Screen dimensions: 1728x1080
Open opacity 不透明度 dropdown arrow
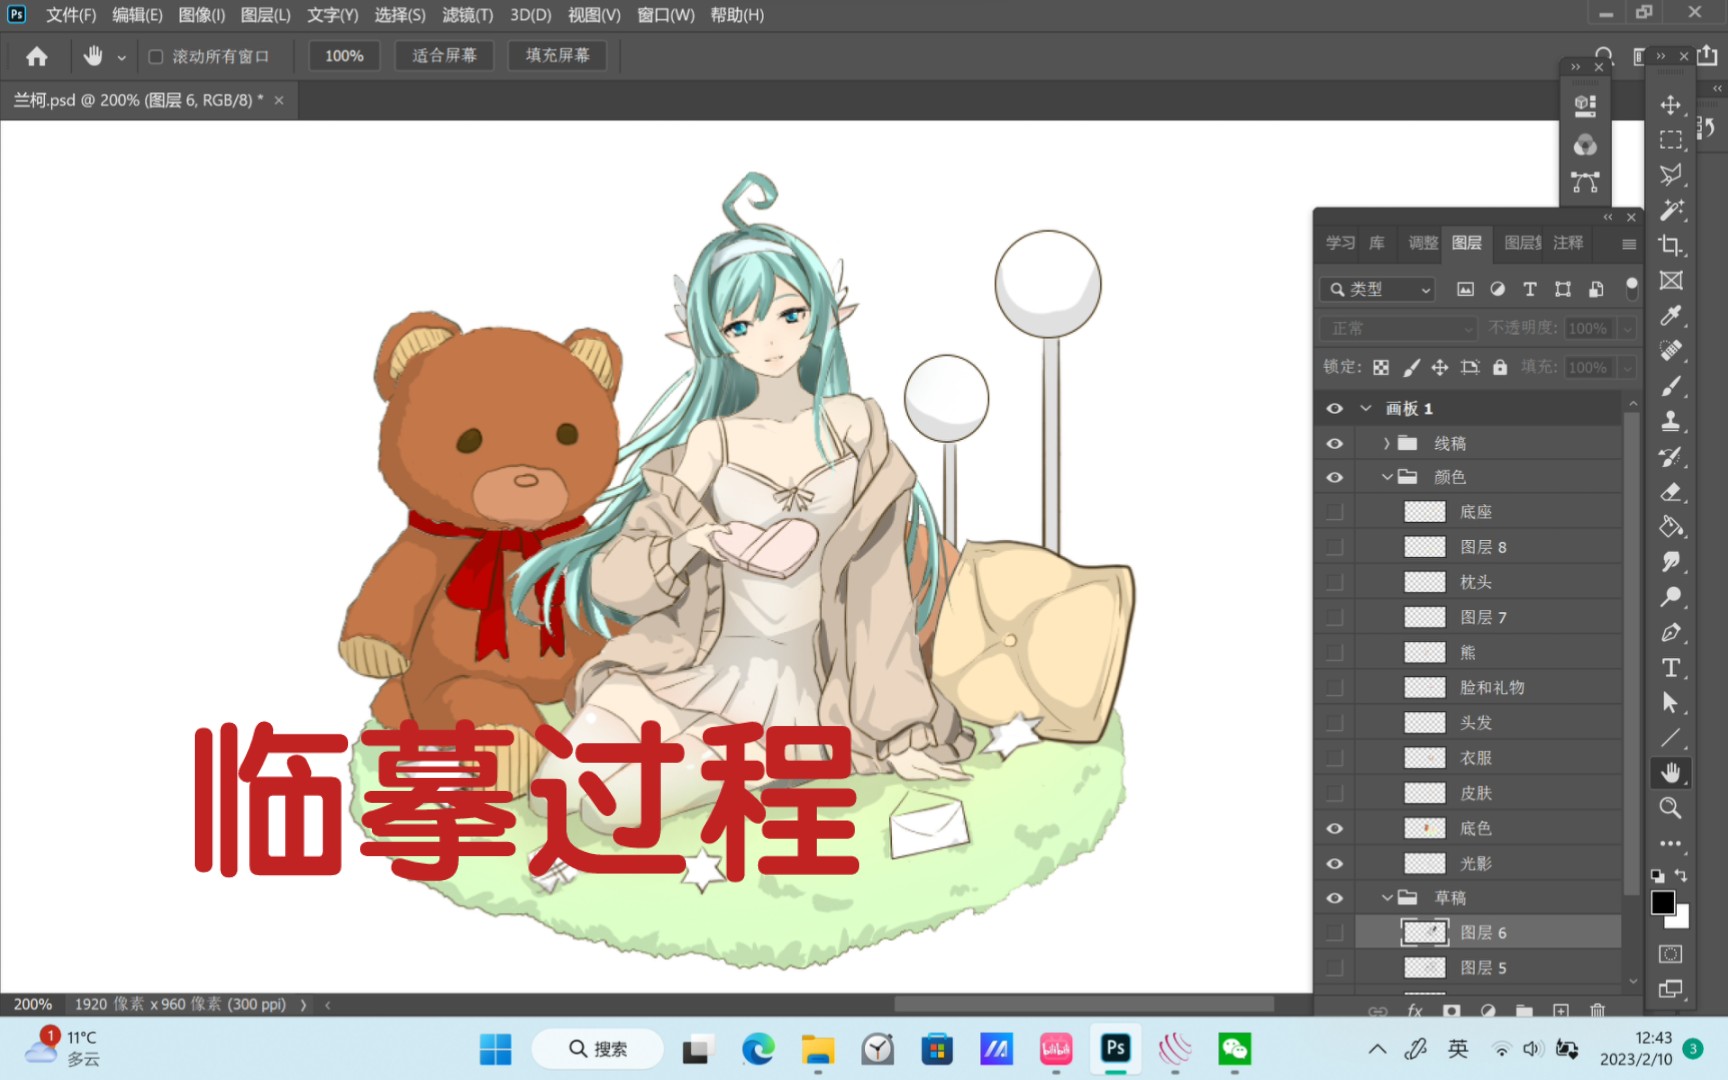coord(1627,328)
